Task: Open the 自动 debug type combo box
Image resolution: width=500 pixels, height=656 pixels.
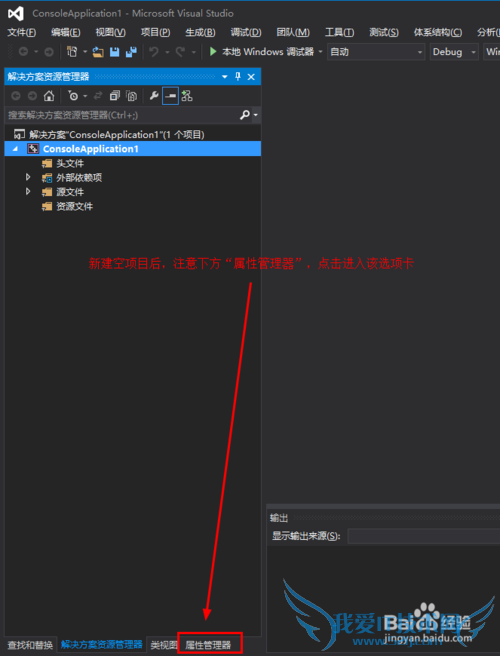Action: click(376, 52)
